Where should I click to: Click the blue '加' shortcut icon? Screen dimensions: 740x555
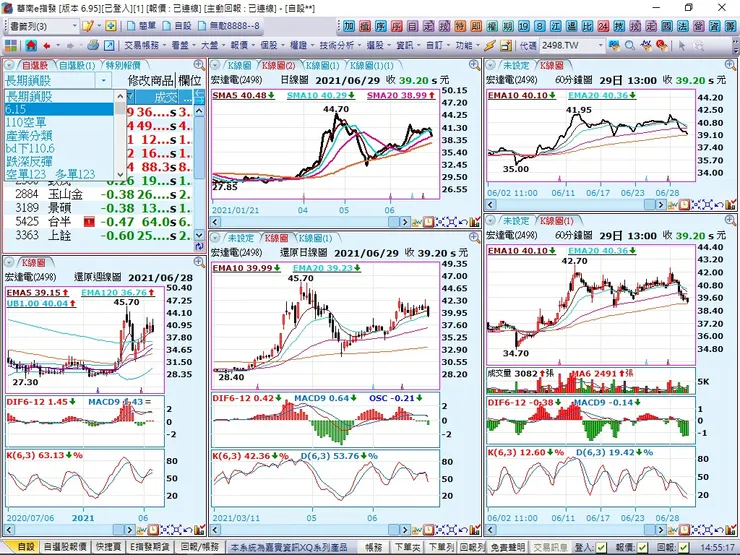point(349,26)
